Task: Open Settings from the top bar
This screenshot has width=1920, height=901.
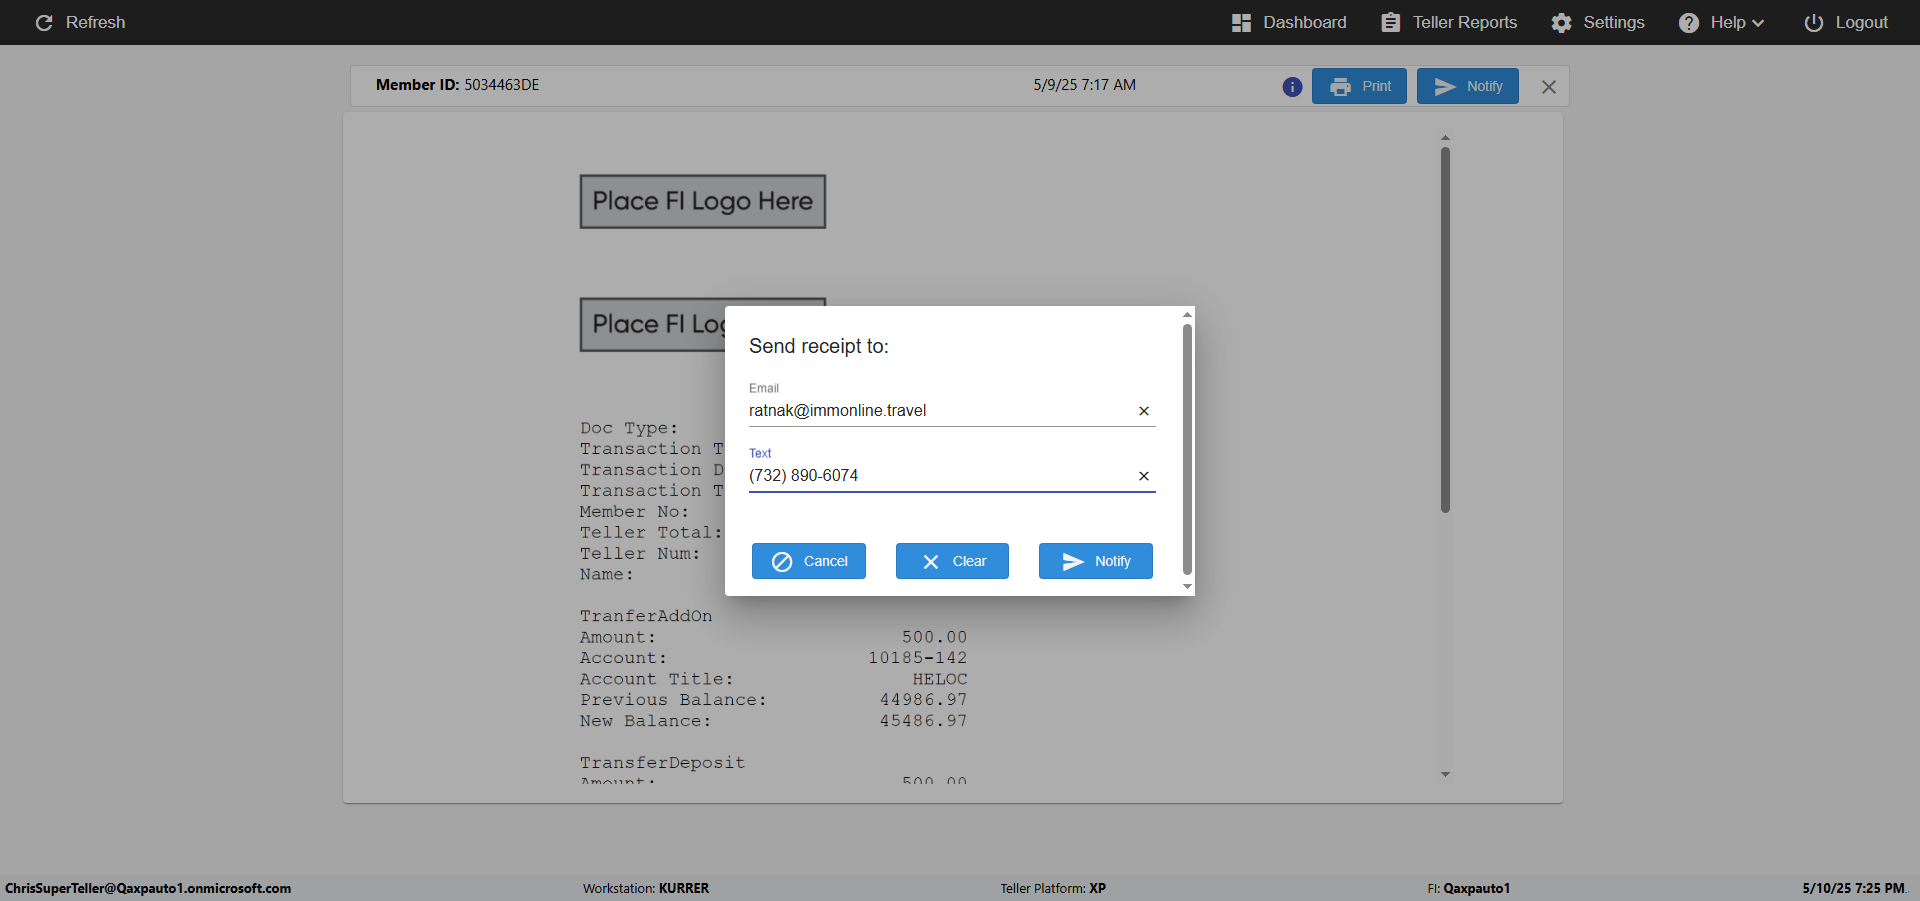Action: [x=1598, y=22]
